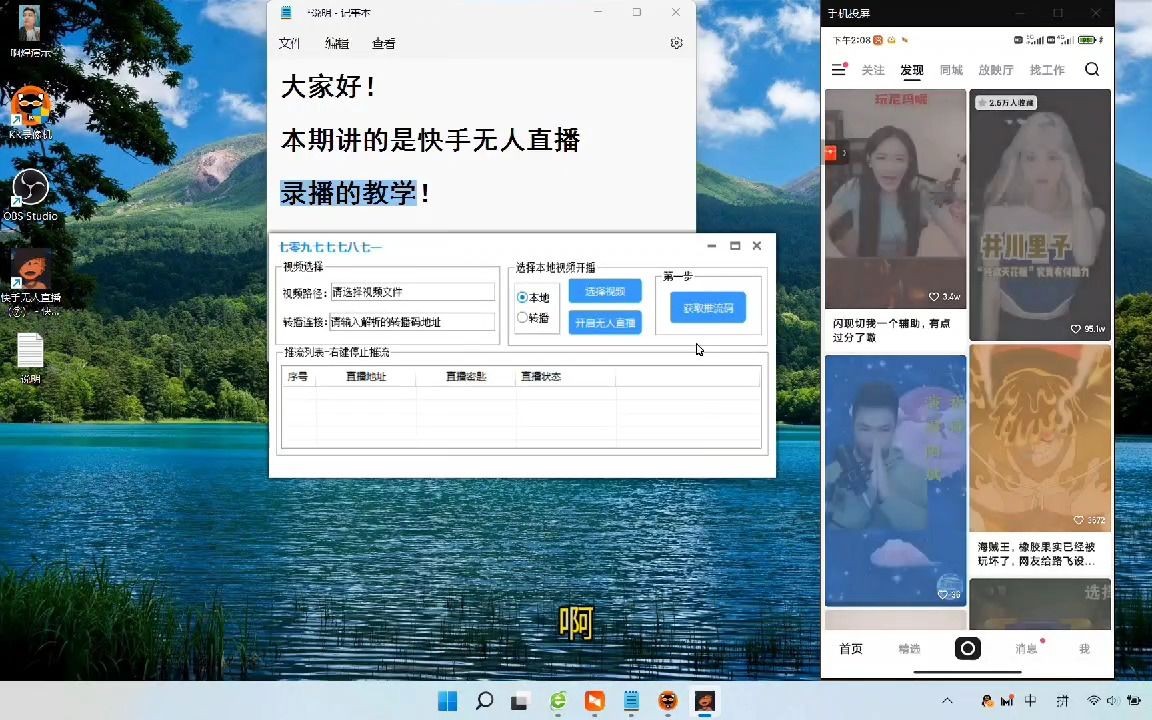1152x720 pixels.
Task: Click the 直播密匙 column header
Action: pos(466,376)
